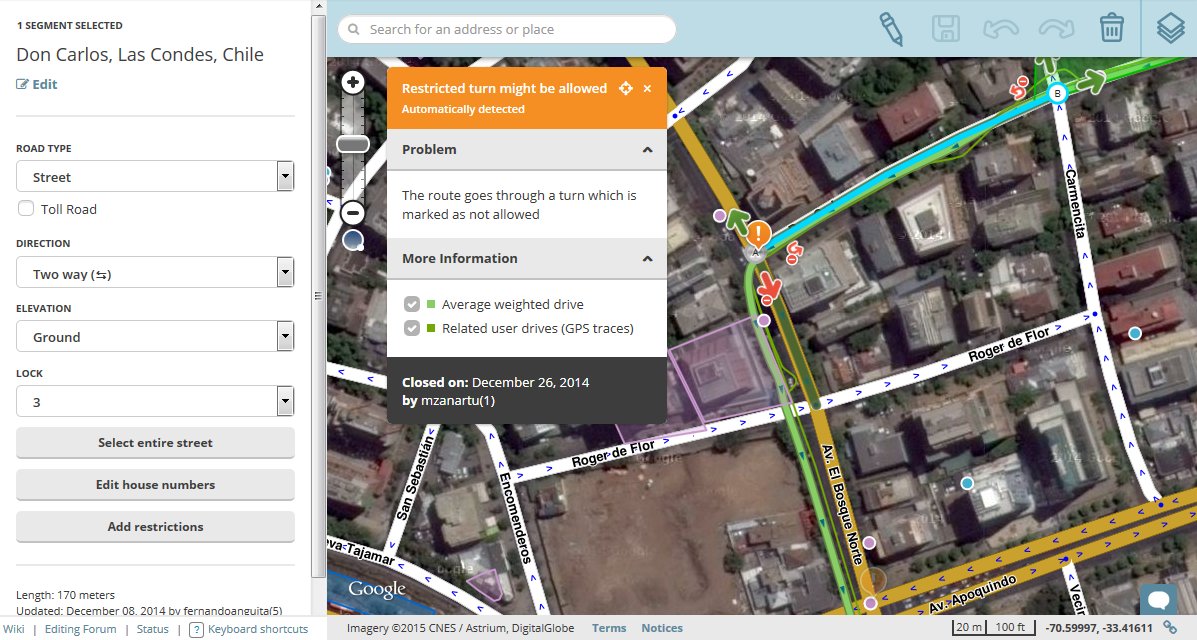Toggle Average weighted drive checkbox

tap(411, 304)
